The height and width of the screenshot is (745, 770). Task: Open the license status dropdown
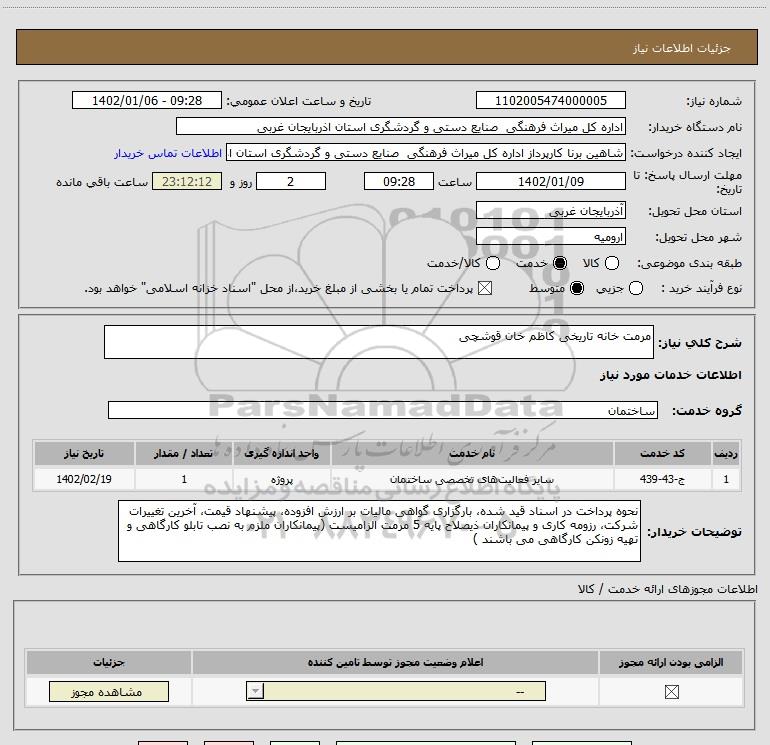[x=396, y=691]
